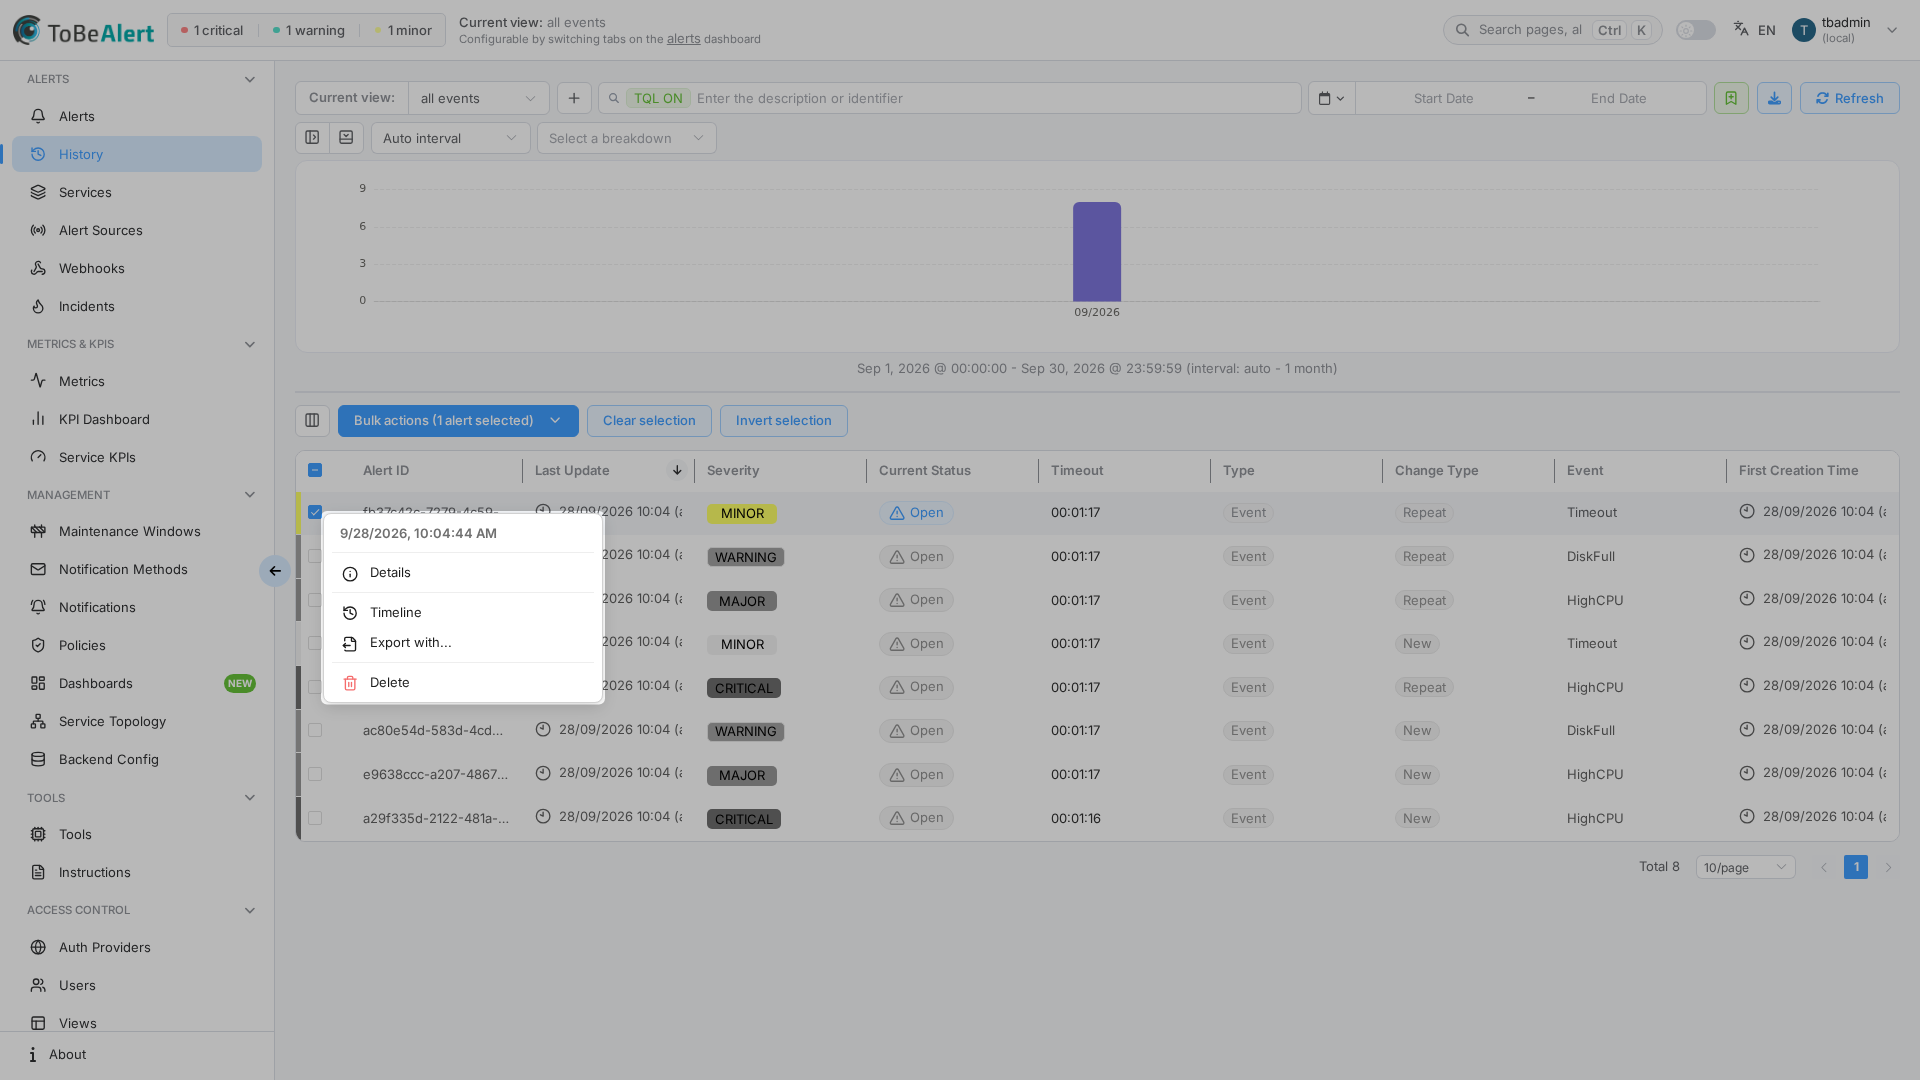Image resolution: width=1920 pixels, height=1080 pixels.
Task: Click the plus button to add view
Action: click(x=574, y=98)
